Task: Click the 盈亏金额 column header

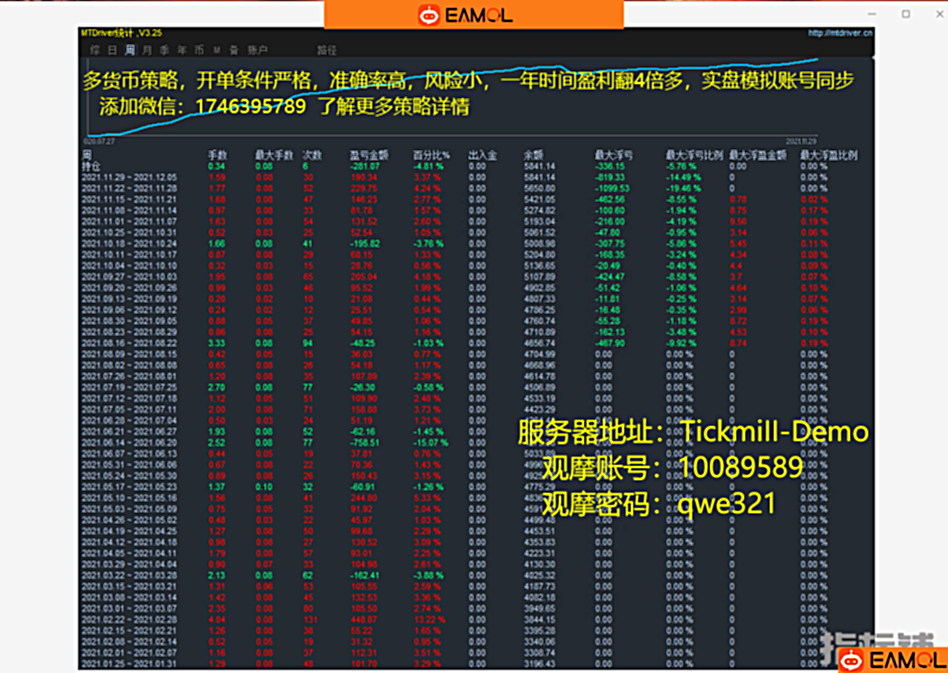Action: click(369, 155)
